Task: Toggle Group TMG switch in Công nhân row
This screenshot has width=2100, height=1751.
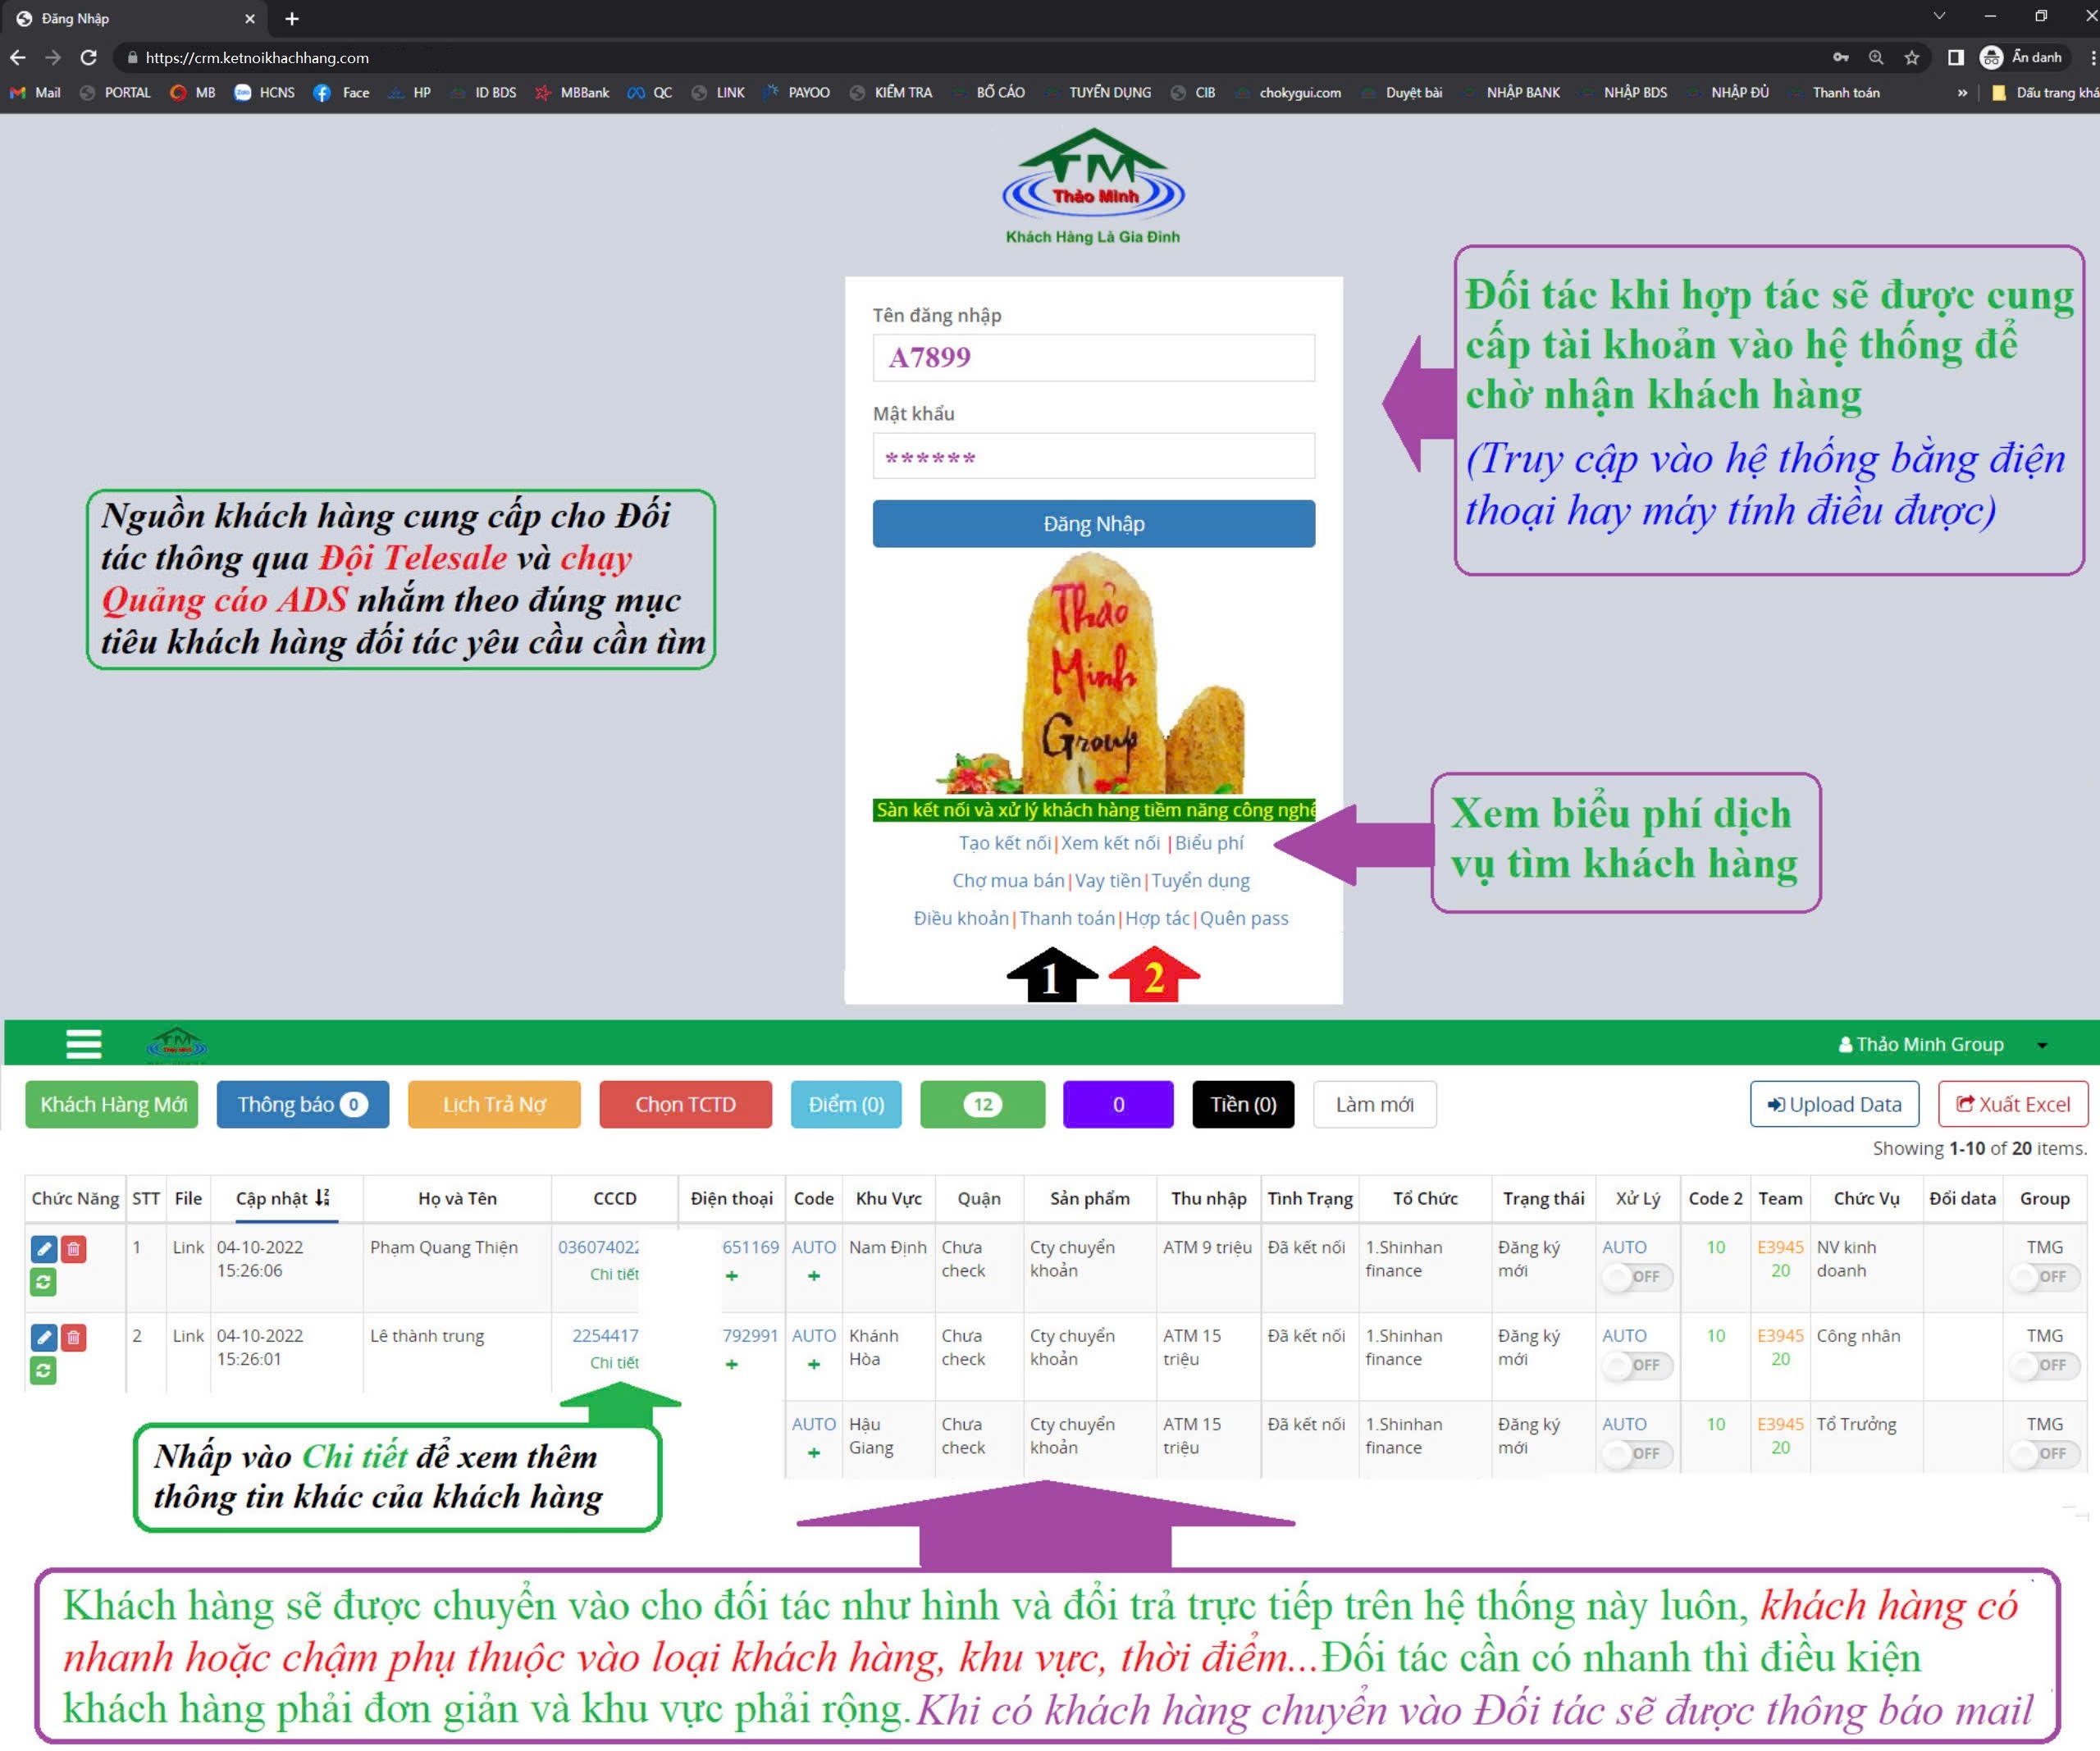Action: [2044, 1365]
